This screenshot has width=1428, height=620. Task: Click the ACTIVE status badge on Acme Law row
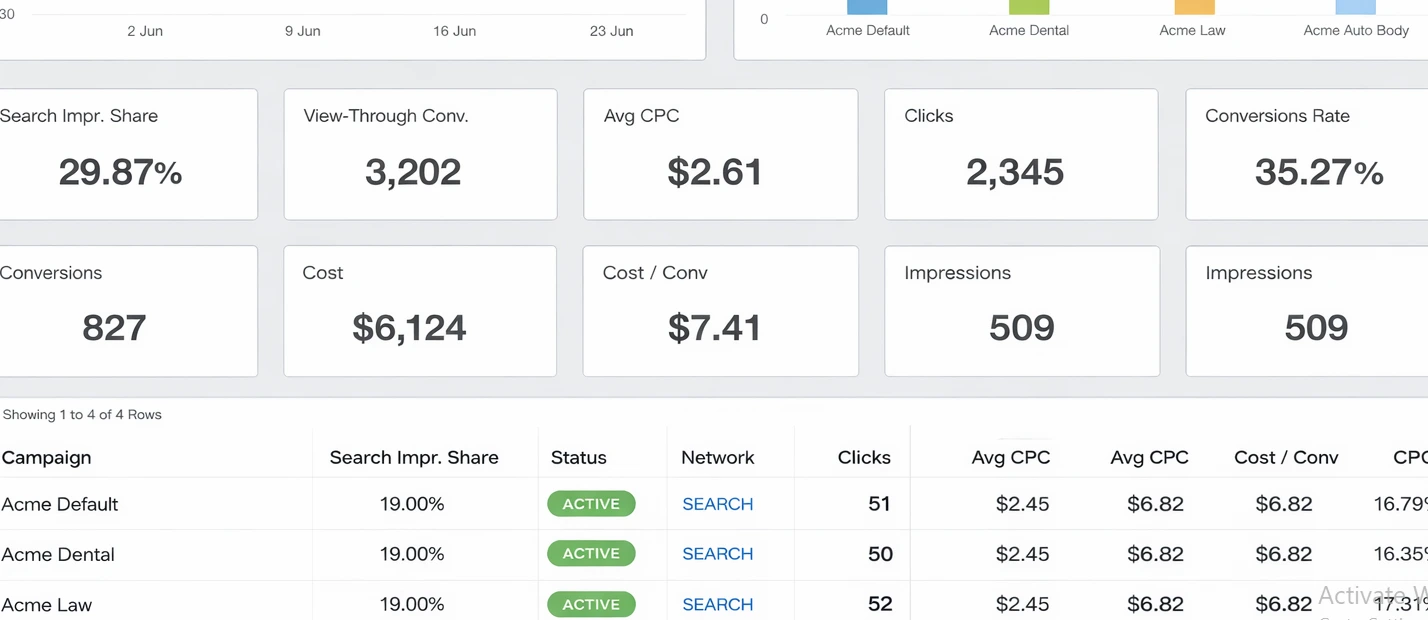pos(590,604)
